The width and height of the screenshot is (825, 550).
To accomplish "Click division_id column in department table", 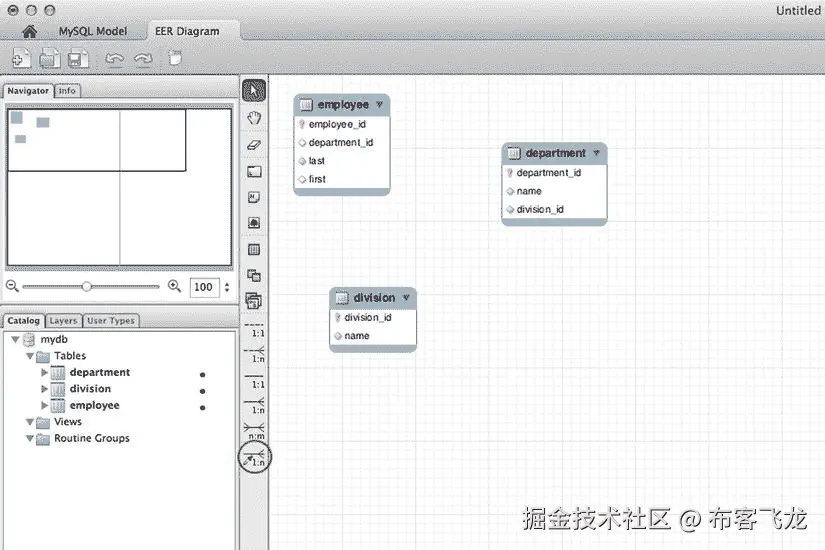I will click(554, 209).
